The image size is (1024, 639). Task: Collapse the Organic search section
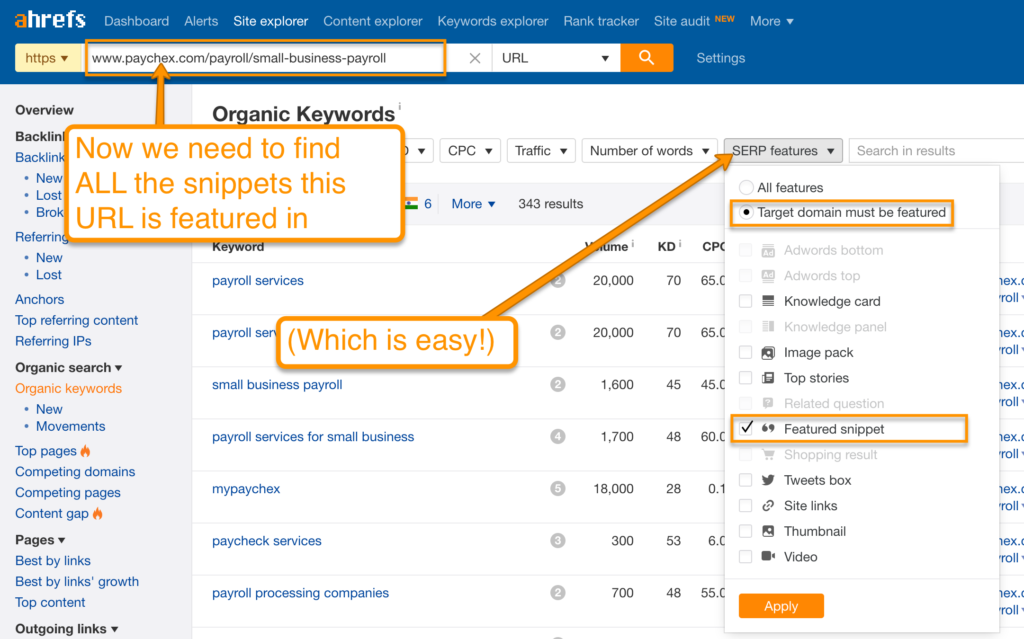(69, 367)
